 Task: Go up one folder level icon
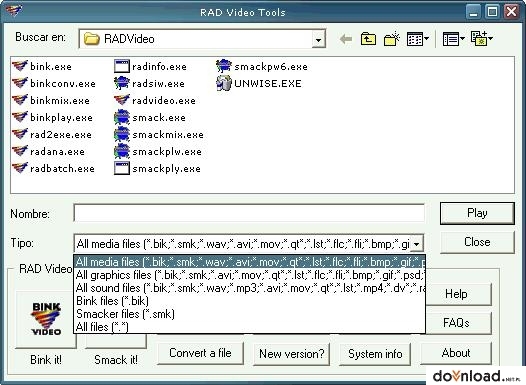click(368, 39)
